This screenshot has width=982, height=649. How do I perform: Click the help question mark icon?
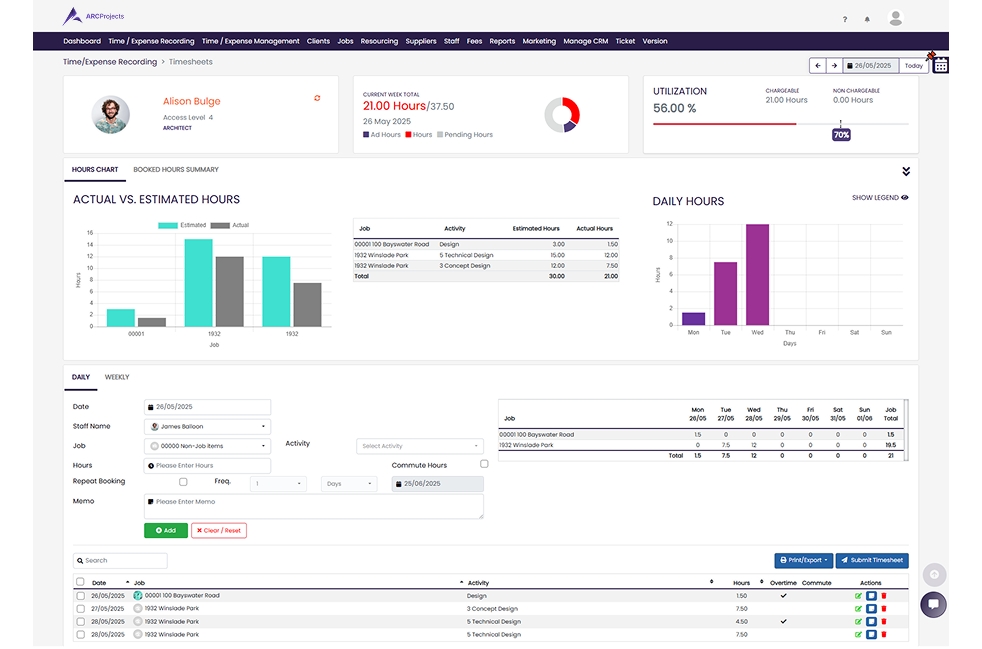pyautogui.click(x=845, y=19)
